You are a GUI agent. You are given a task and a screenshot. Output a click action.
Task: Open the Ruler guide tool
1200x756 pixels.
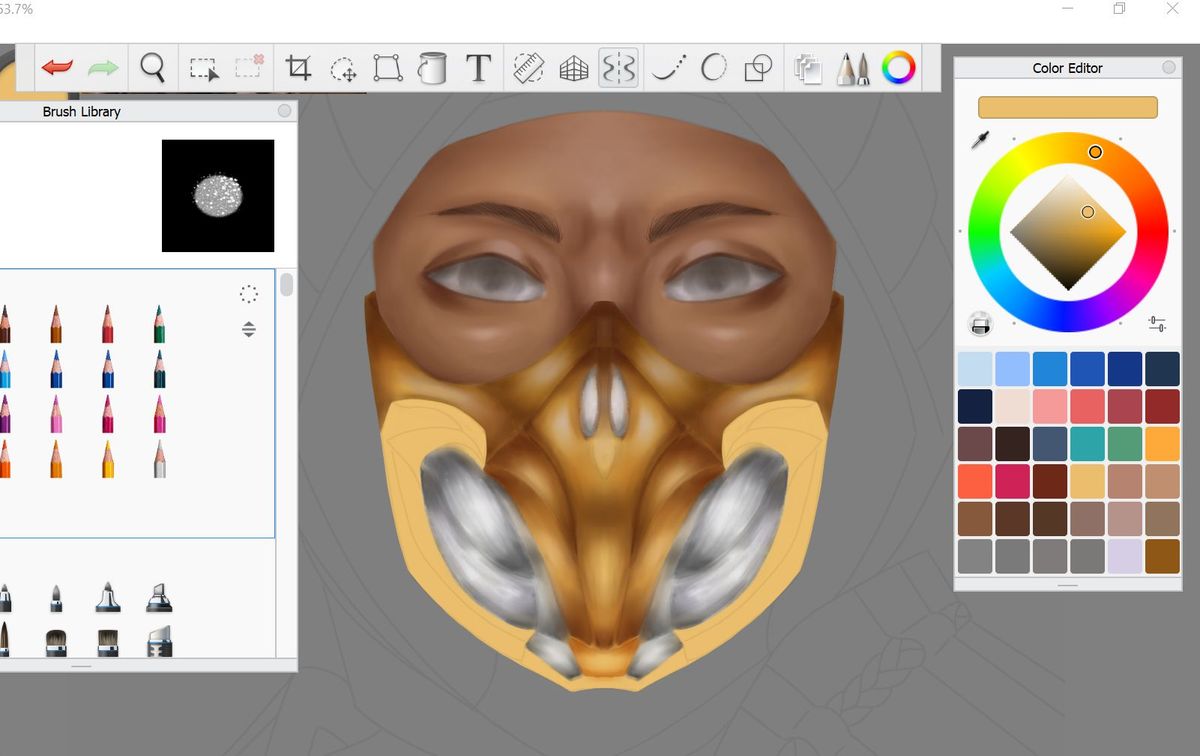tap(528, 68)
